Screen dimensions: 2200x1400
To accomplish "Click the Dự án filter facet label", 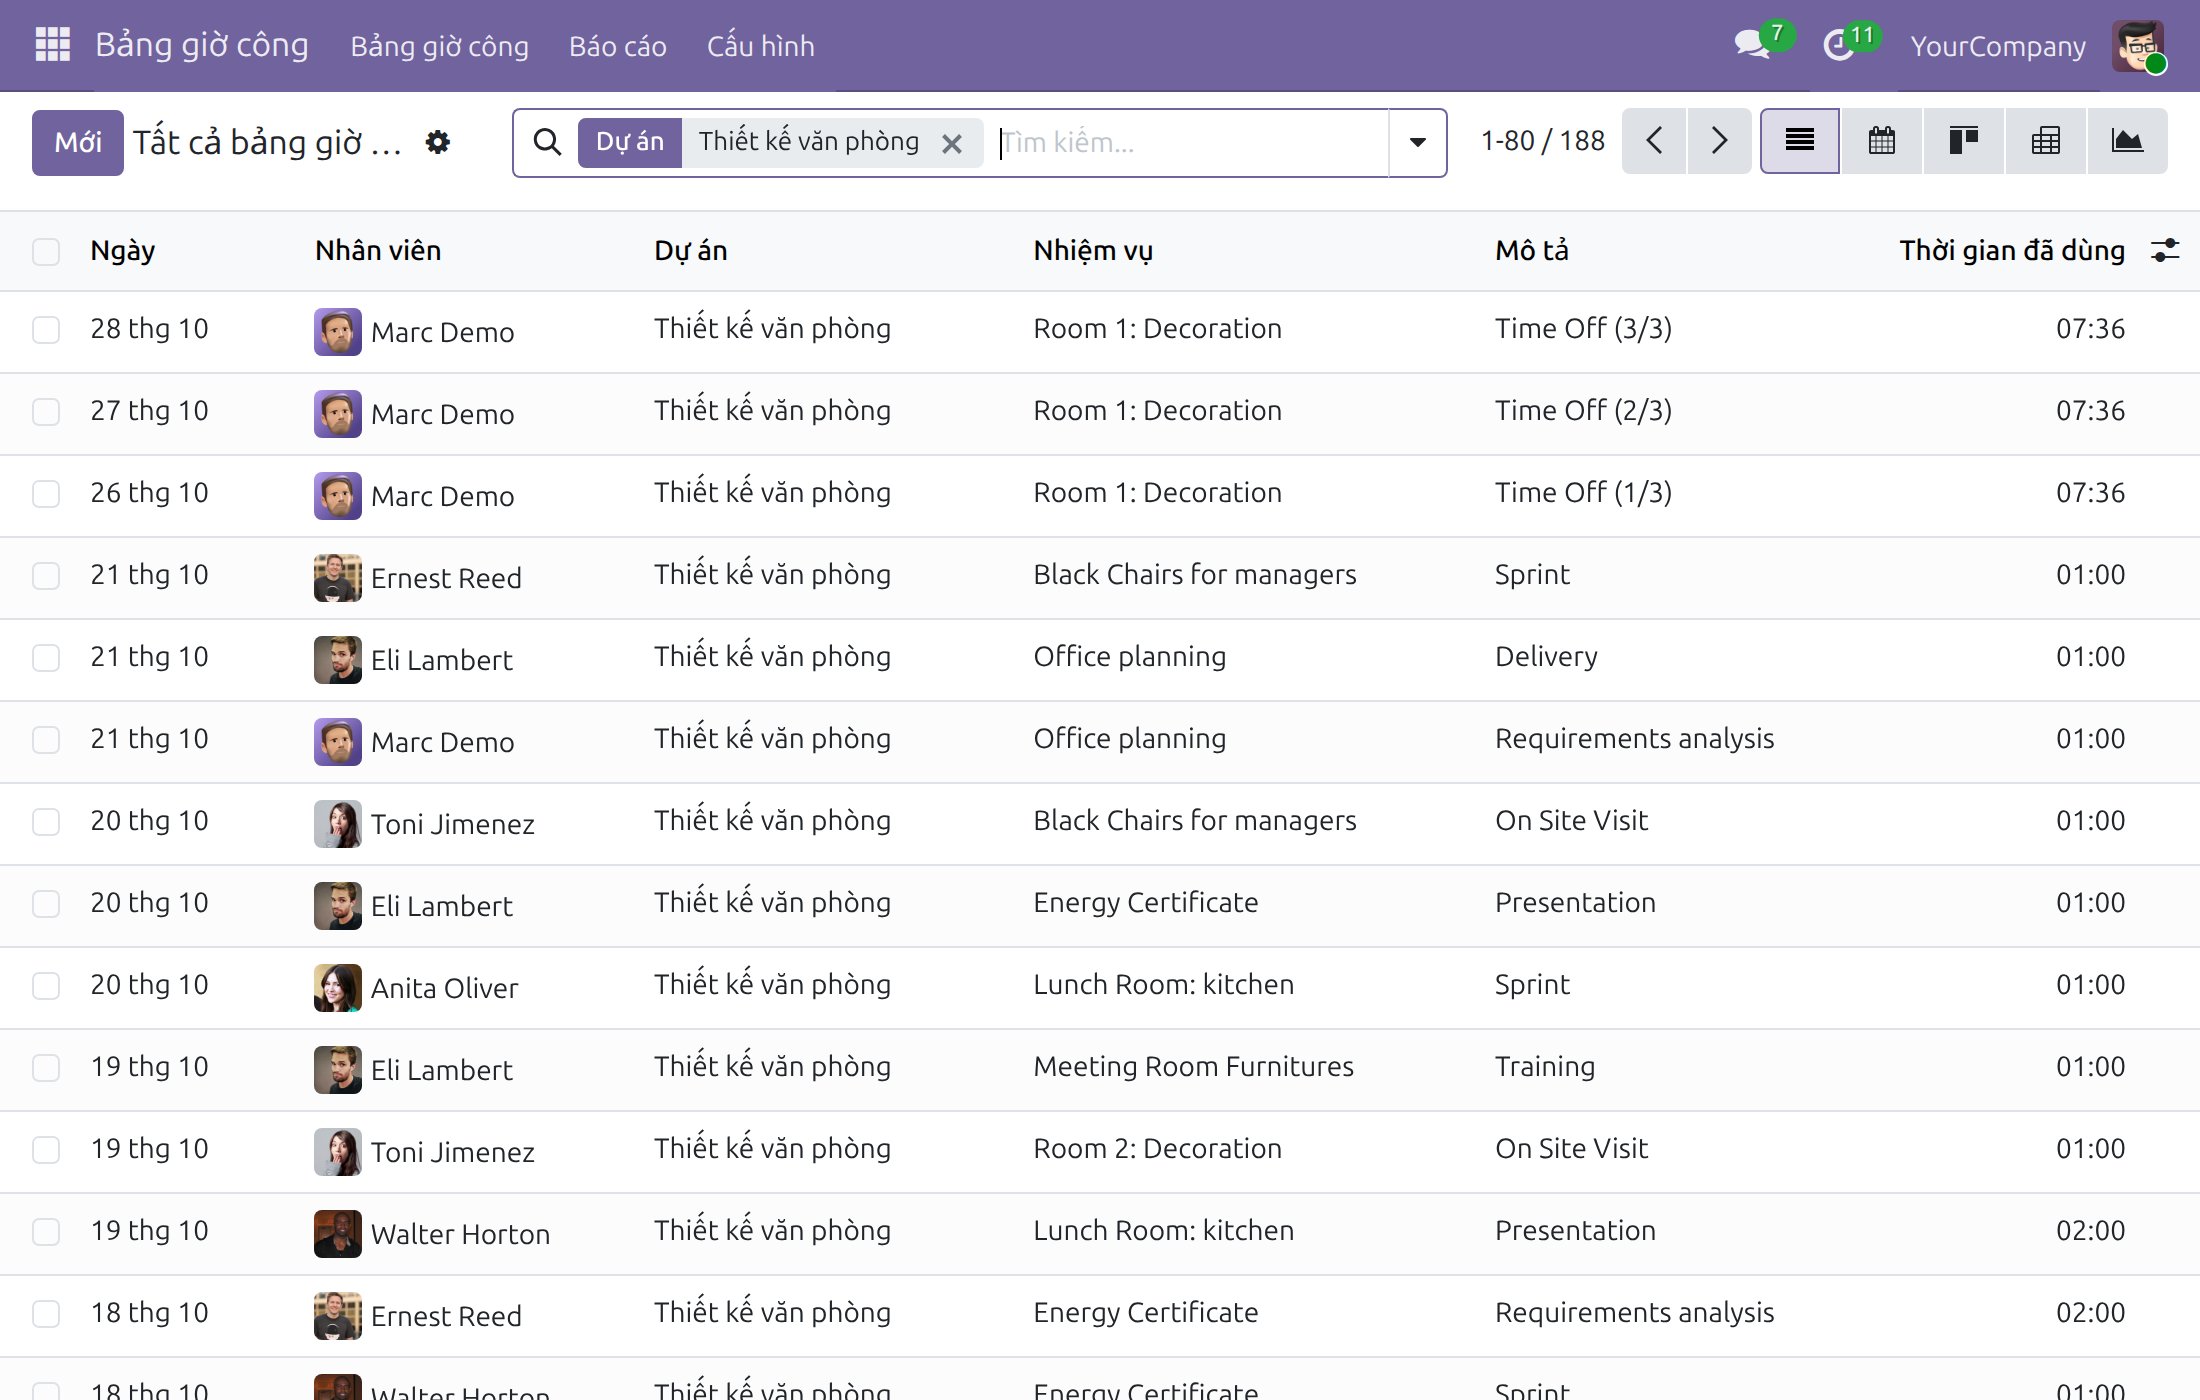I will coord(630,142).
